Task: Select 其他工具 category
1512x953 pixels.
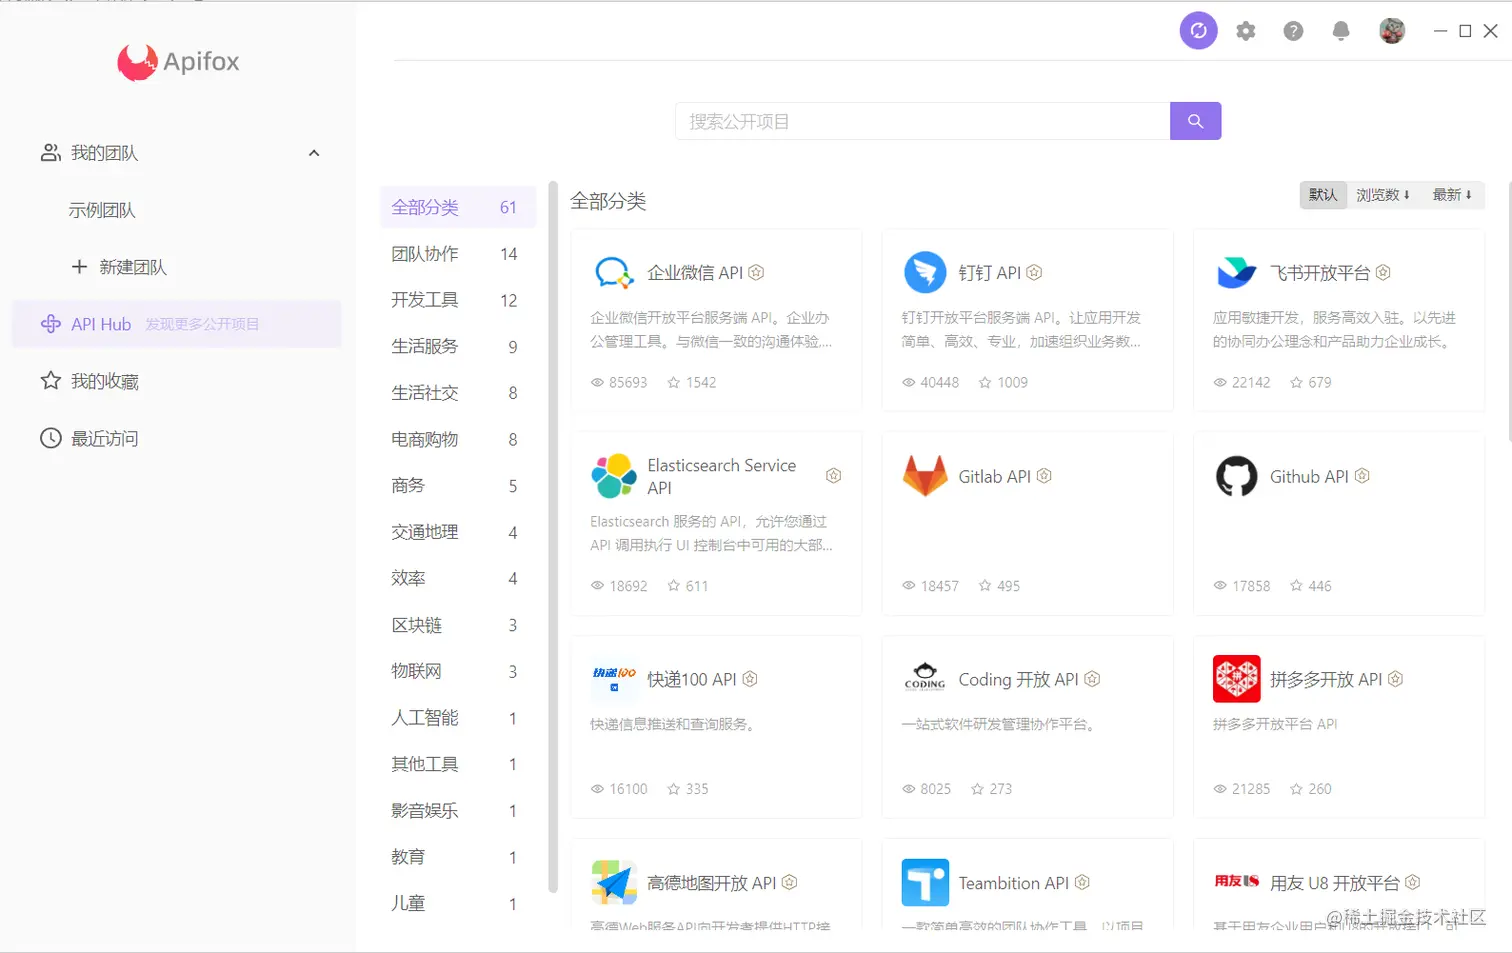Action: (x=458, y=764)
